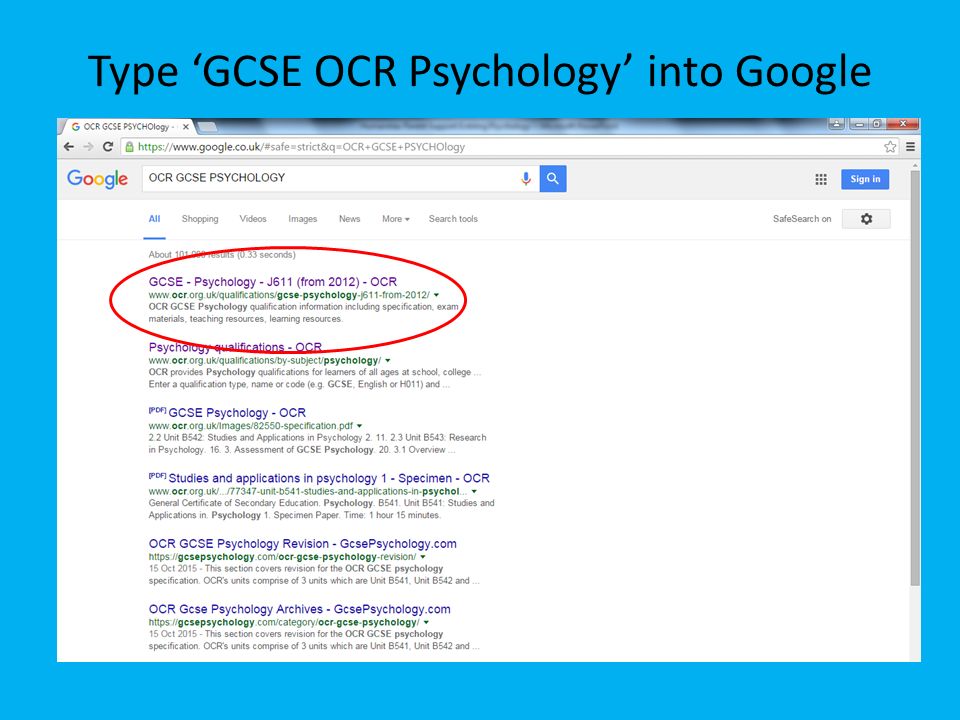Click the Chrome user profile button in title bar
Image resolution: width=960 pixels, height=720 pixels.
point(836,124)
